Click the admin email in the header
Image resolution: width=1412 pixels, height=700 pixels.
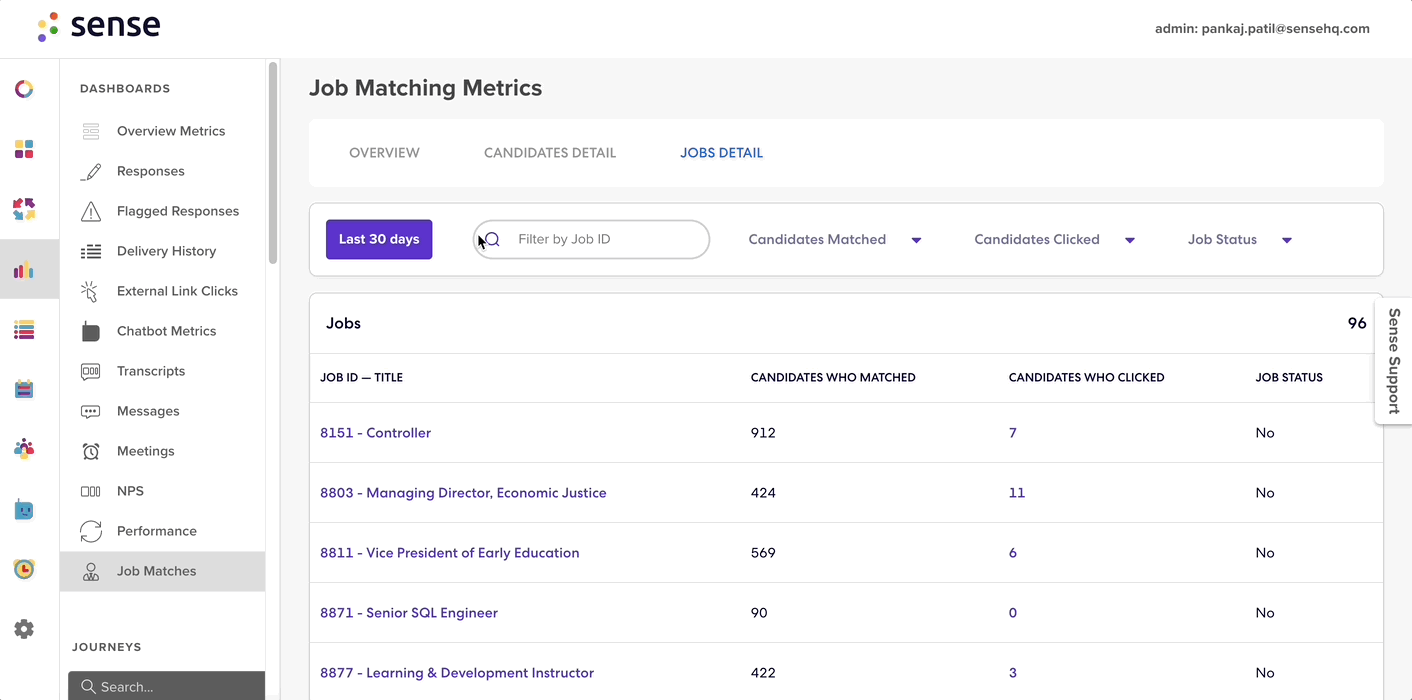click(1262, 29)
